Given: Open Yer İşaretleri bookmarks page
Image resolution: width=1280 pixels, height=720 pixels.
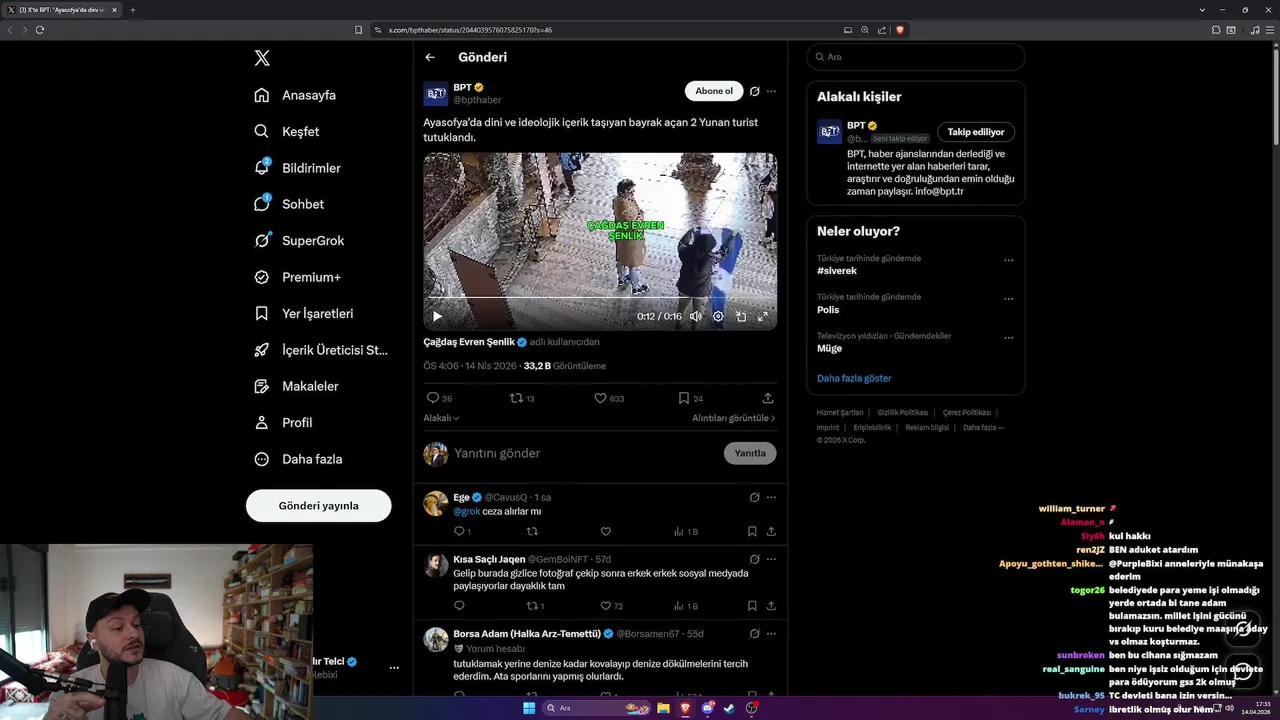Looking at the screenshot, I should [x=303, y=313].
